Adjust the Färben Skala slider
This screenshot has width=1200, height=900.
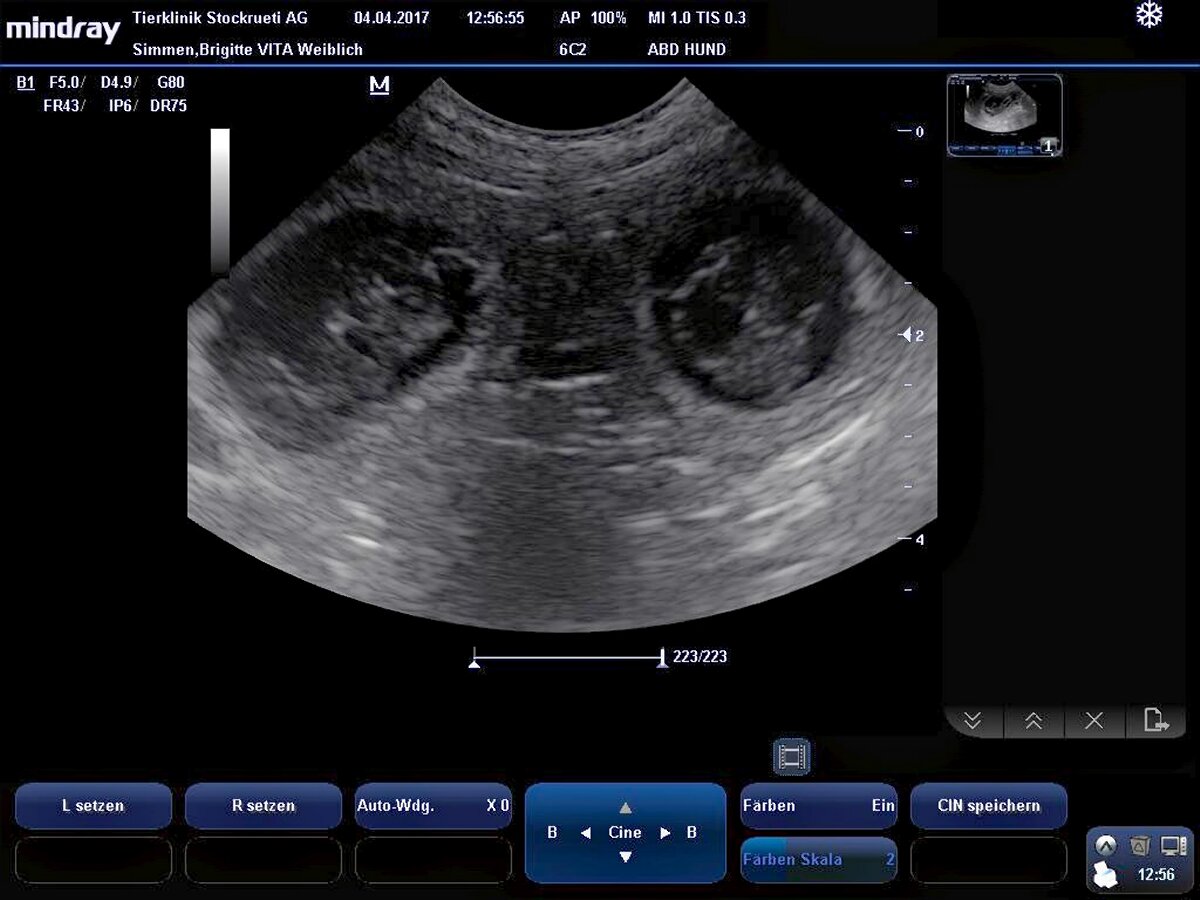(x=818, y=860)
